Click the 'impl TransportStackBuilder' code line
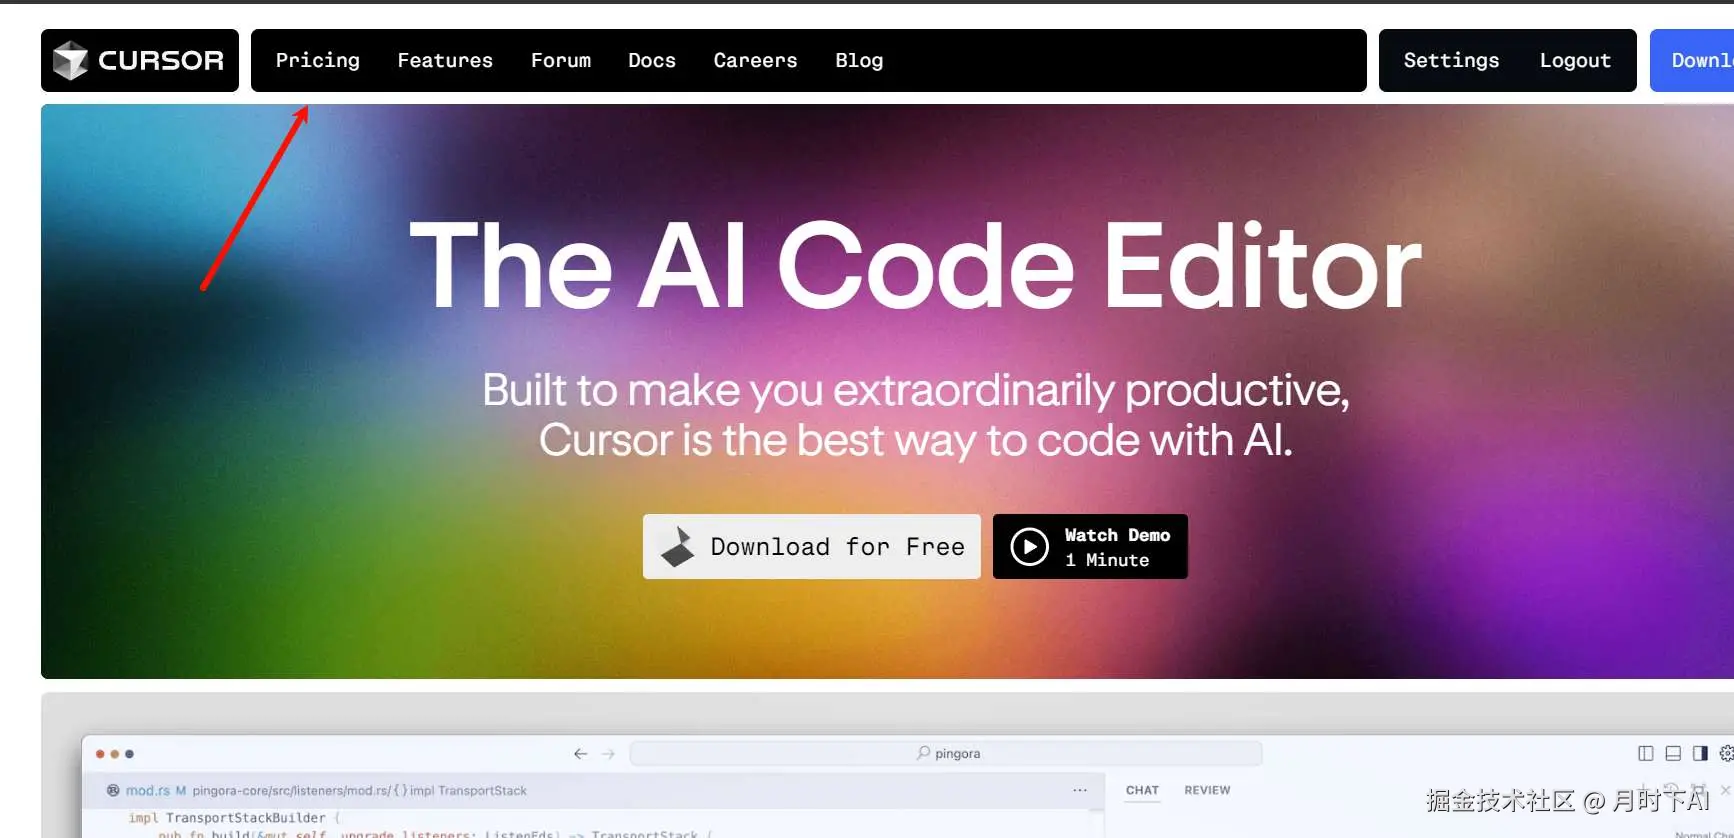 pos(234,818)
